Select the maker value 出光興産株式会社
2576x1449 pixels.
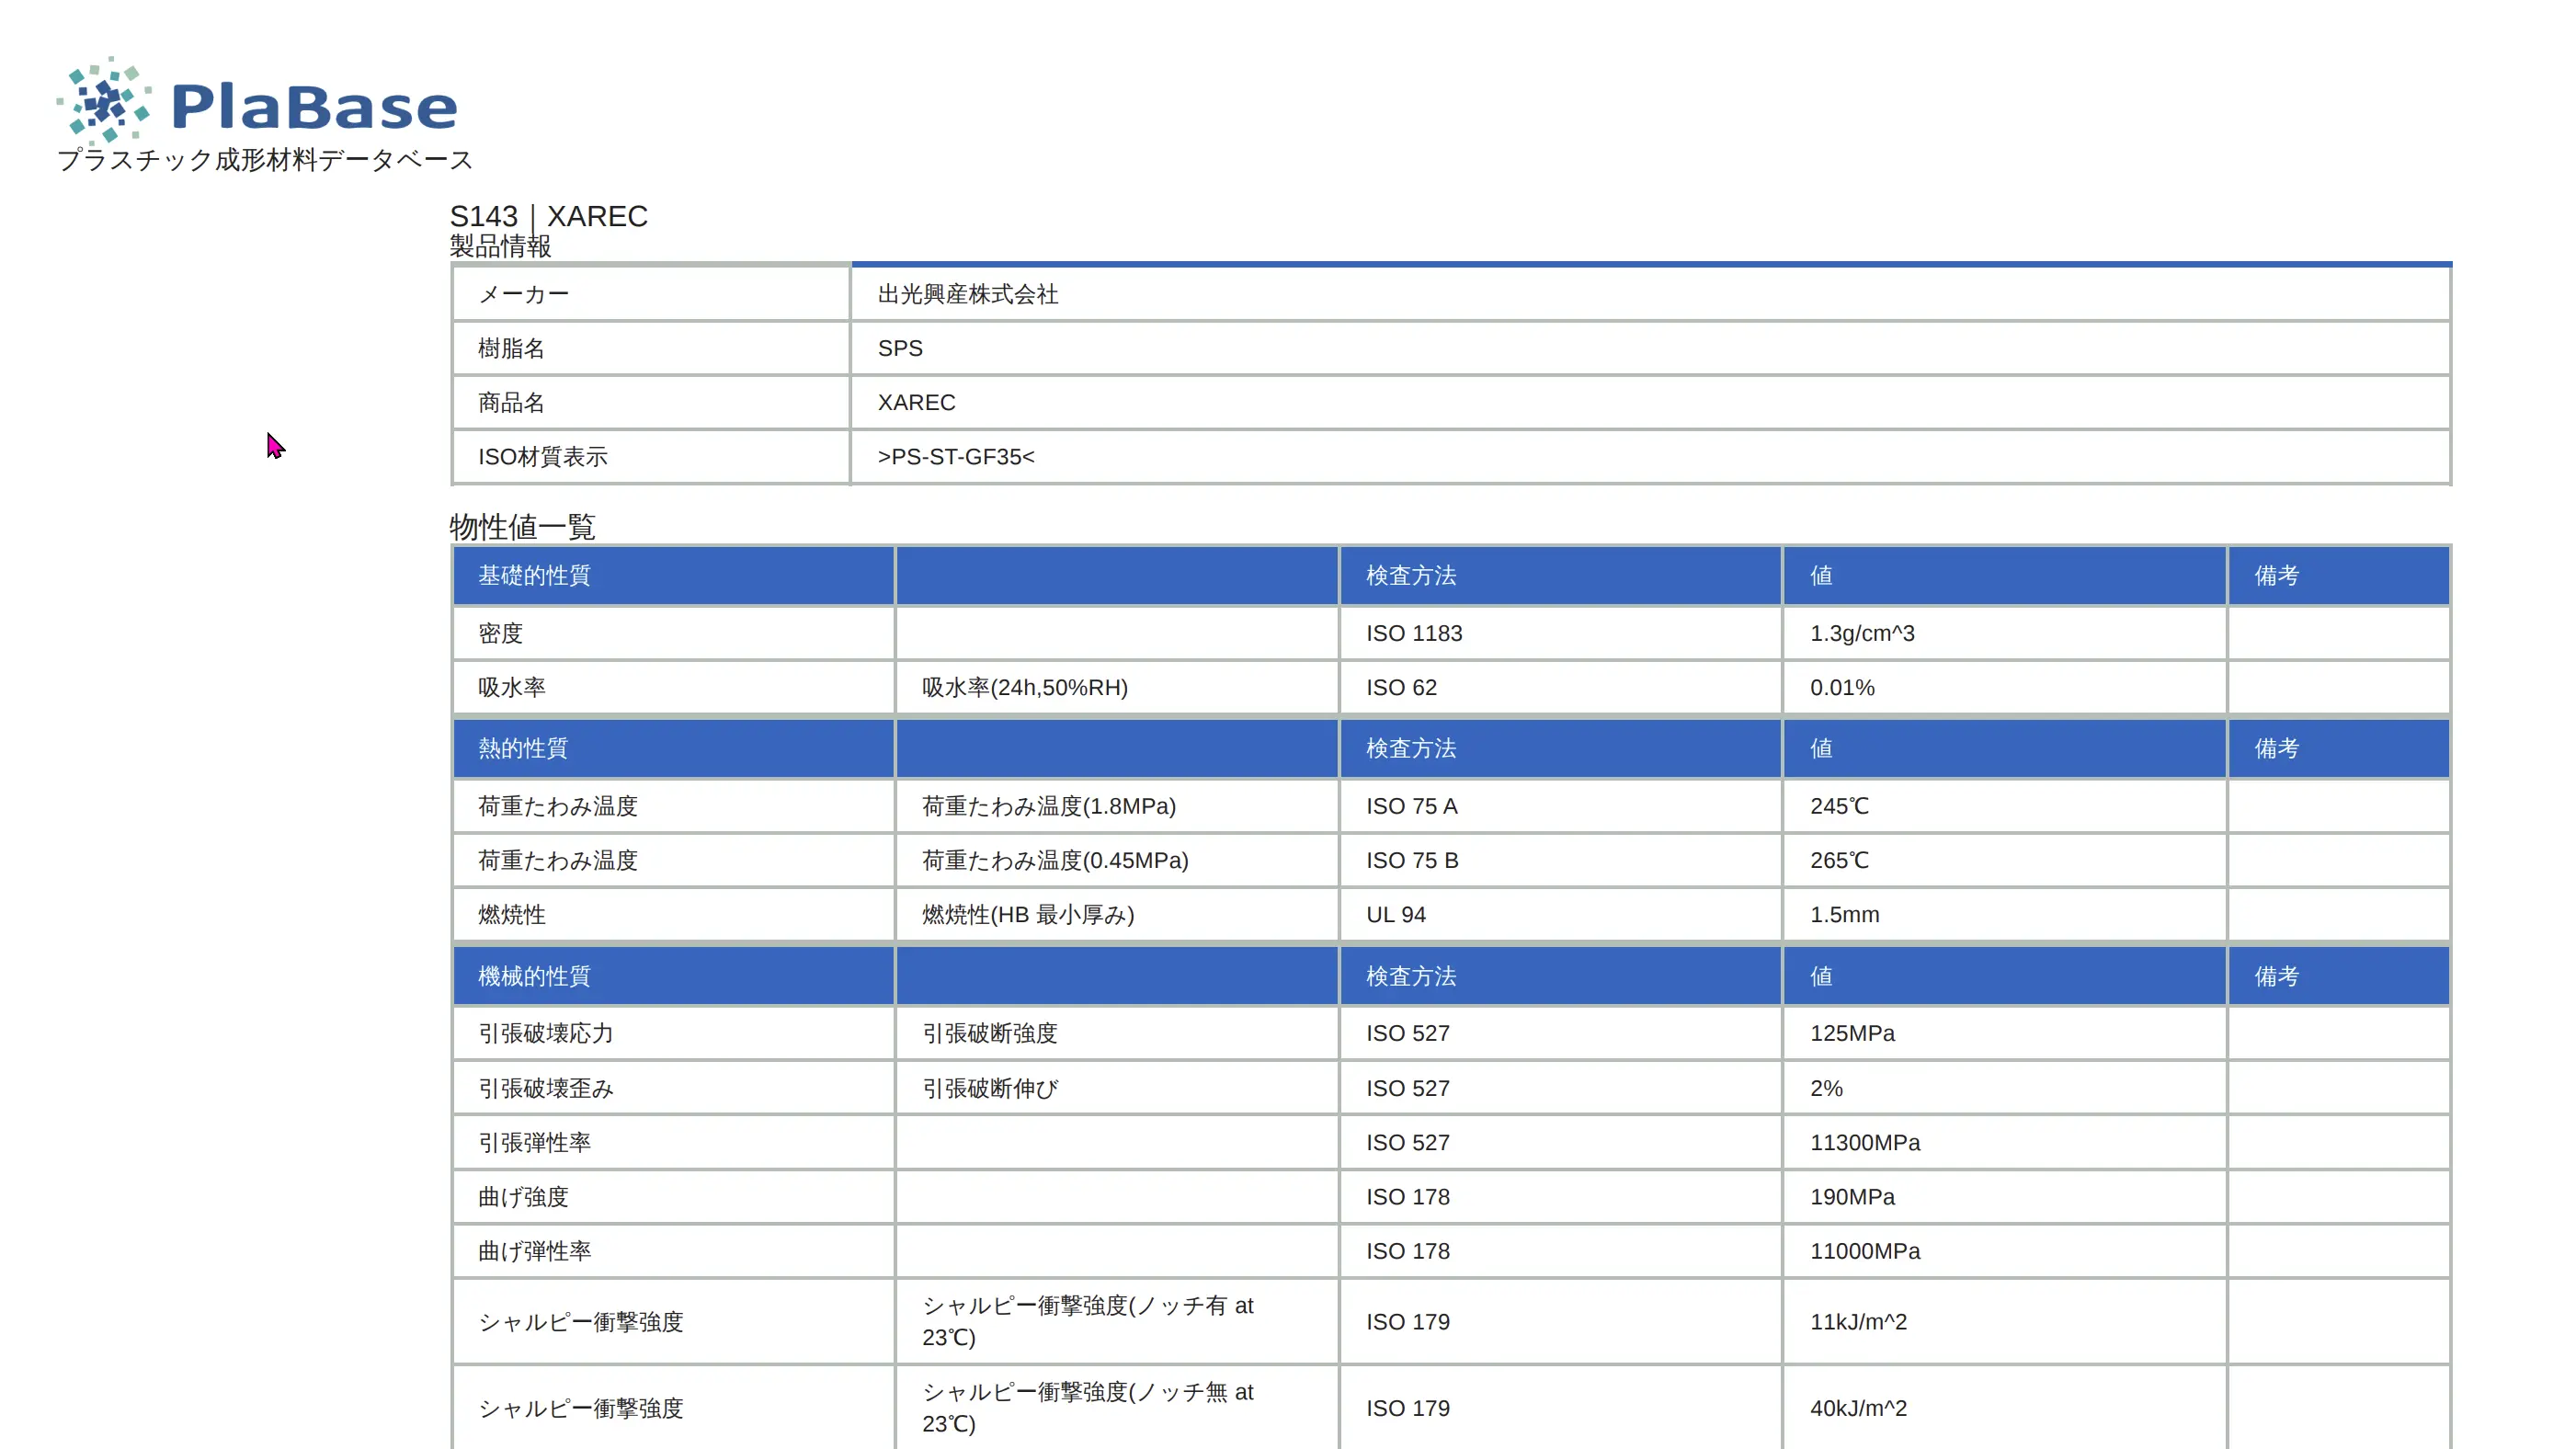(968, 294)
